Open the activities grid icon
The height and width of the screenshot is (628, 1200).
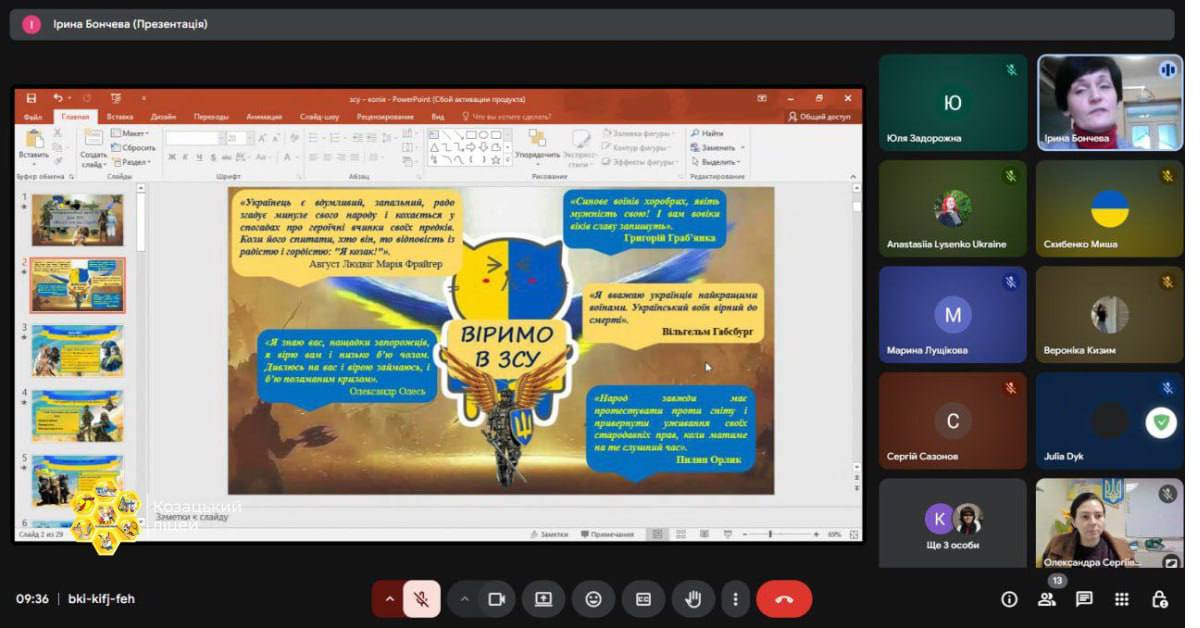coord(1122,599)
